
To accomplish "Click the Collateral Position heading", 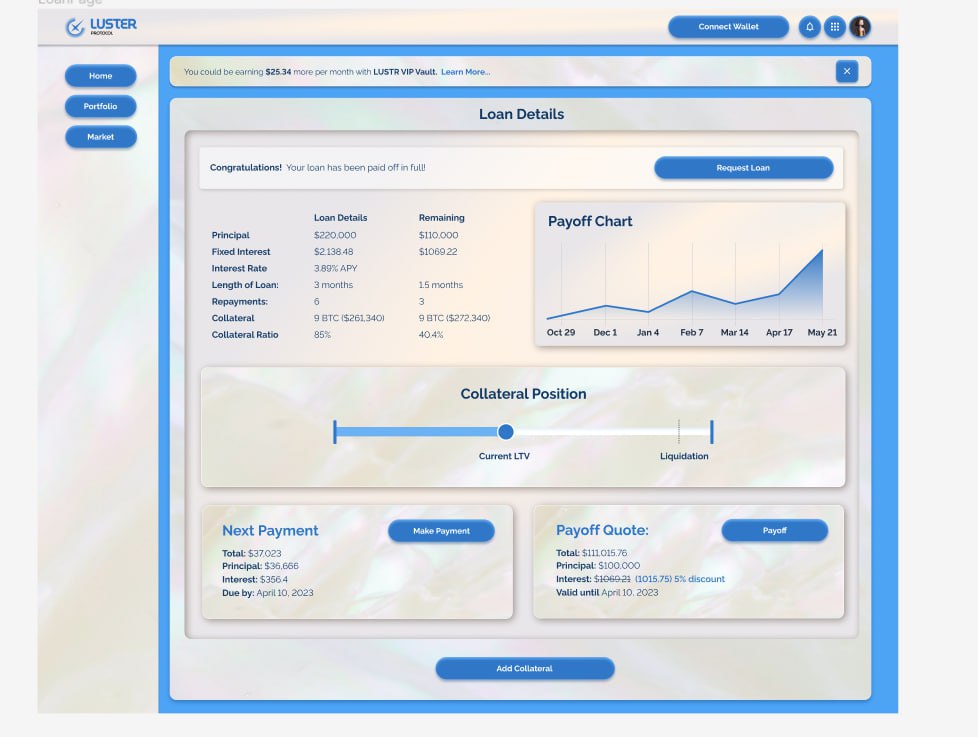I will coord(523,394).
